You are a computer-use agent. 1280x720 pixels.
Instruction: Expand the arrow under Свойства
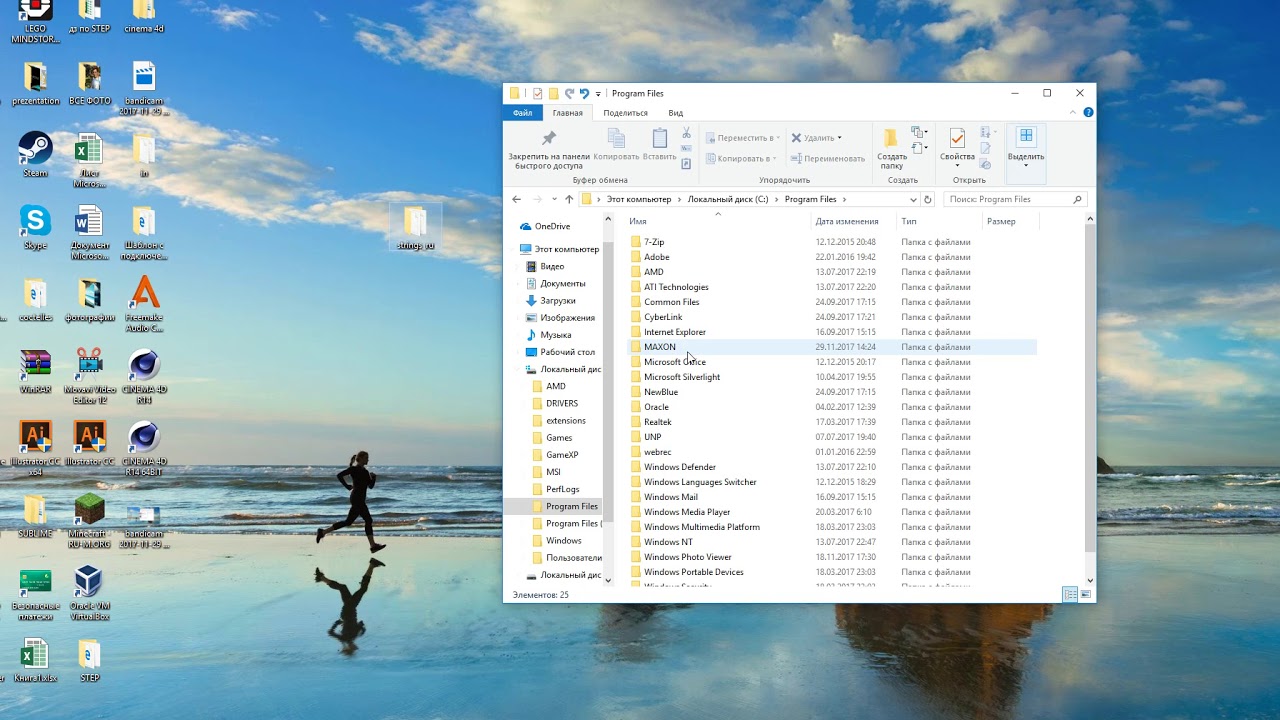pos(957,166)
